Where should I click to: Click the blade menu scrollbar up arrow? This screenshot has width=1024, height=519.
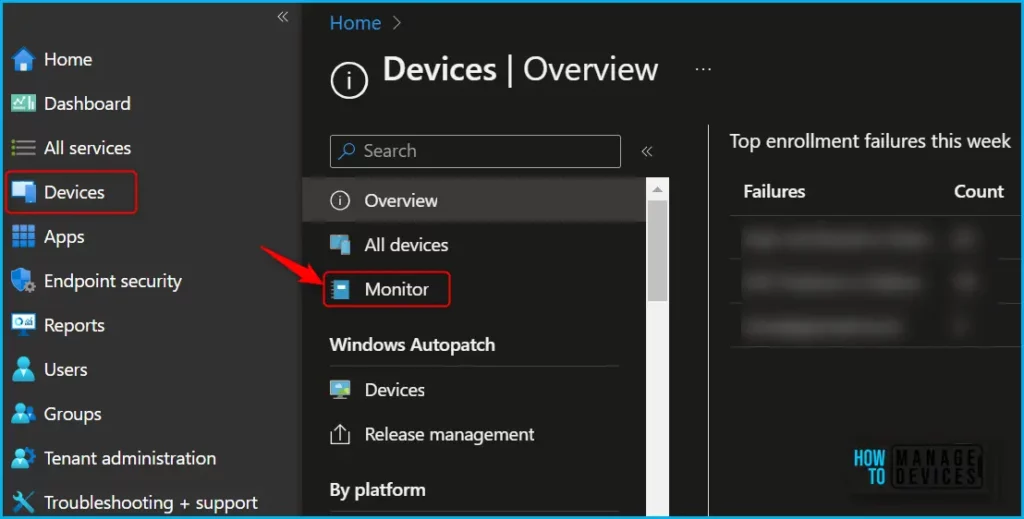click(x=658, y=189)
